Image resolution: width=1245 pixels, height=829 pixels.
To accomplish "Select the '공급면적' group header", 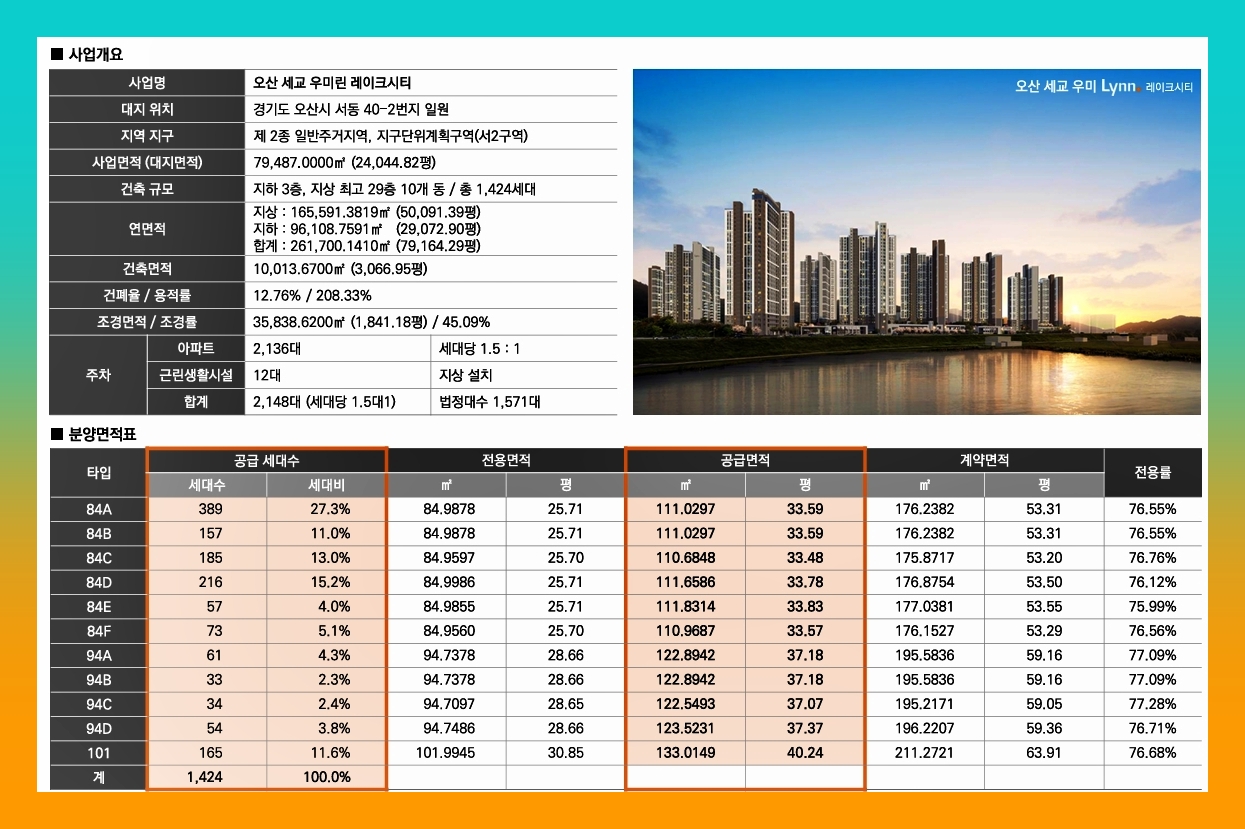I will coord(745,460).
